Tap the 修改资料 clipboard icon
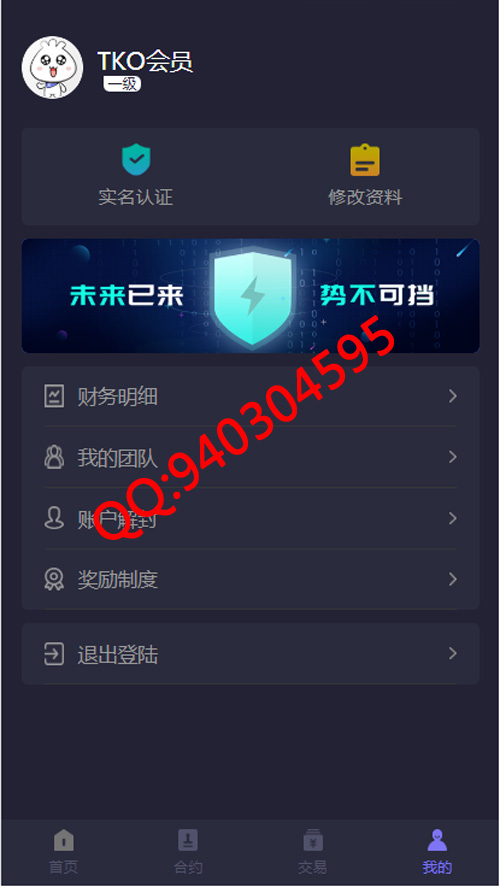Viewport: 500px width, 887px height. click(365, 160)
